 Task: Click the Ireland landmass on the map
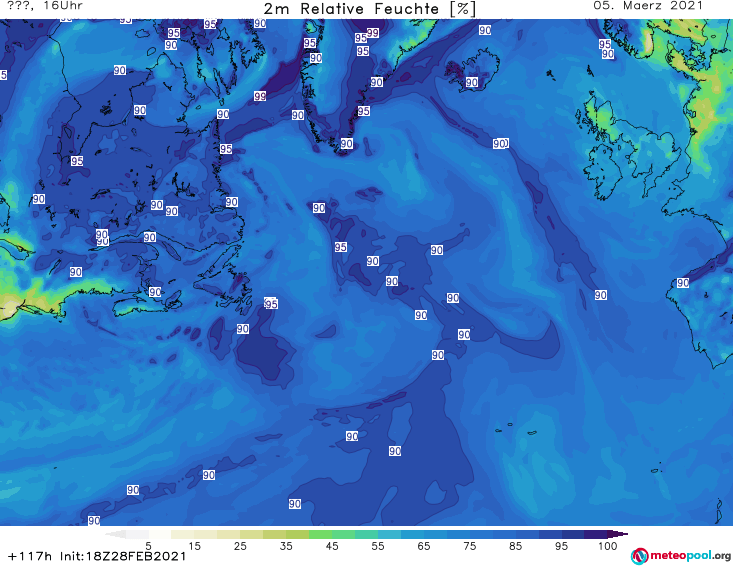602,171
